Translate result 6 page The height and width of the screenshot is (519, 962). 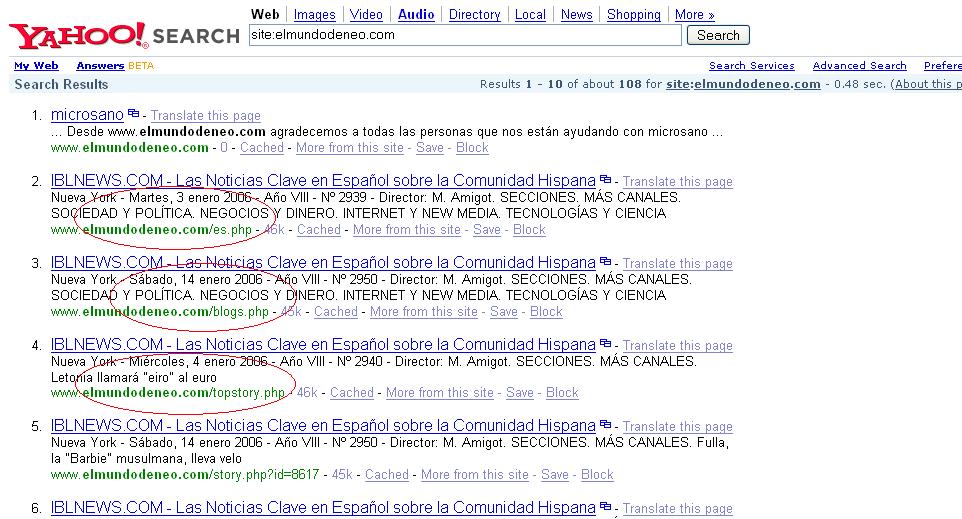677,509
